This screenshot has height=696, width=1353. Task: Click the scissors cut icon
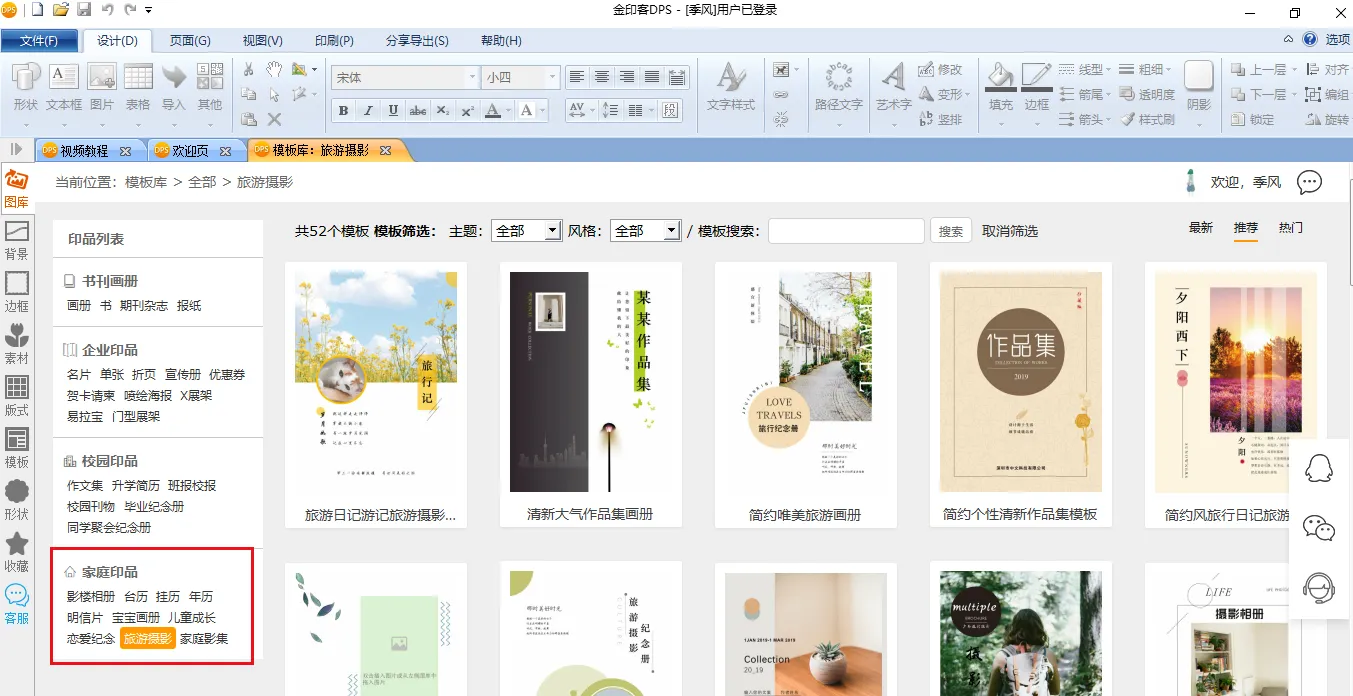(249, 69)
